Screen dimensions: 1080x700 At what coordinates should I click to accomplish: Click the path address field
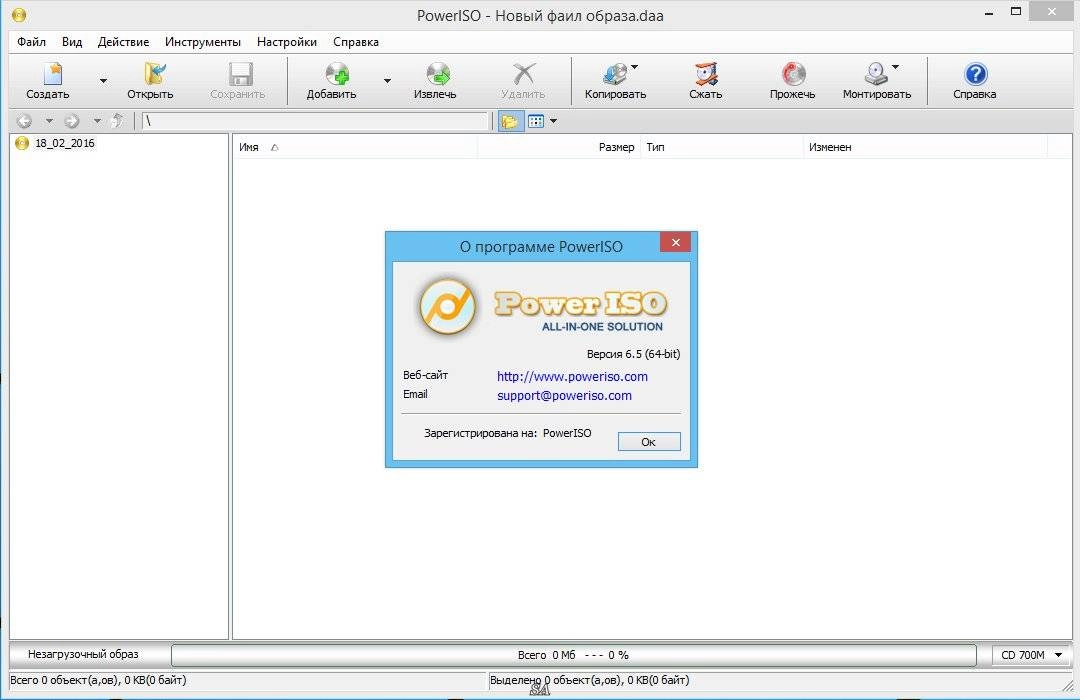pyautogui.click(x=315, y=121)
